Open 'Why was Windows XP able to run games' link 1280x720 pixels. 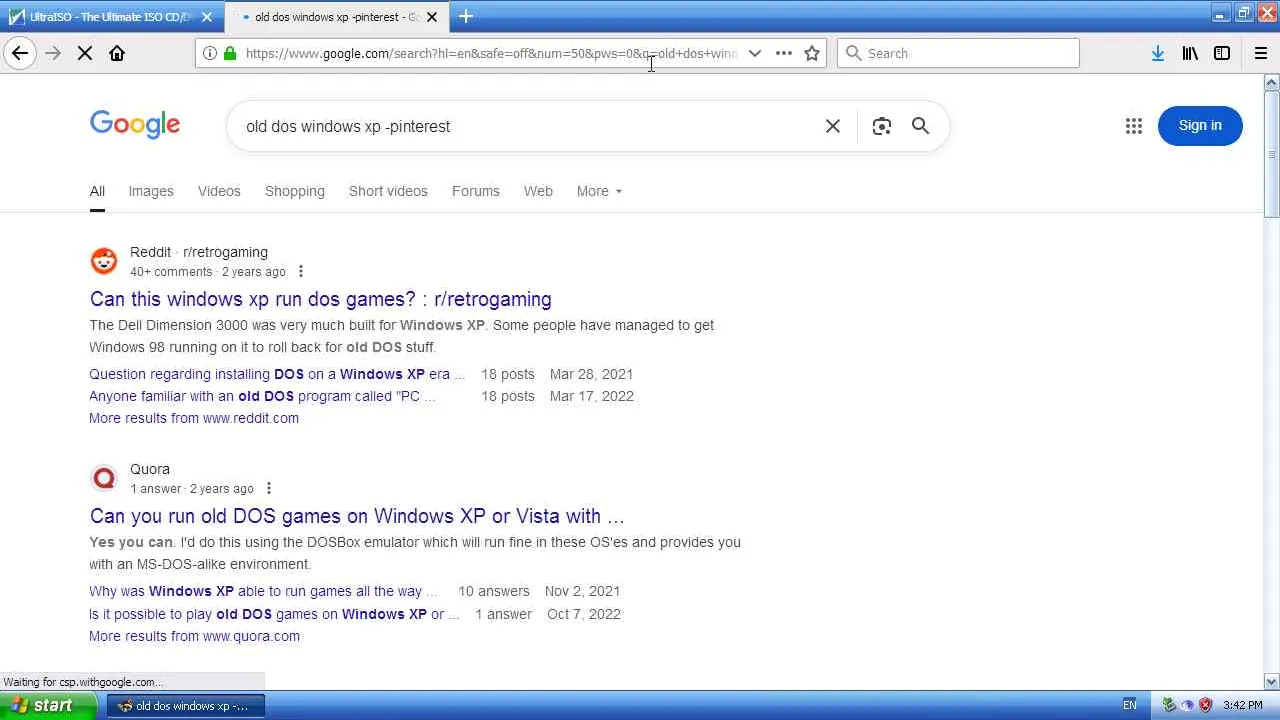point(263,591)
